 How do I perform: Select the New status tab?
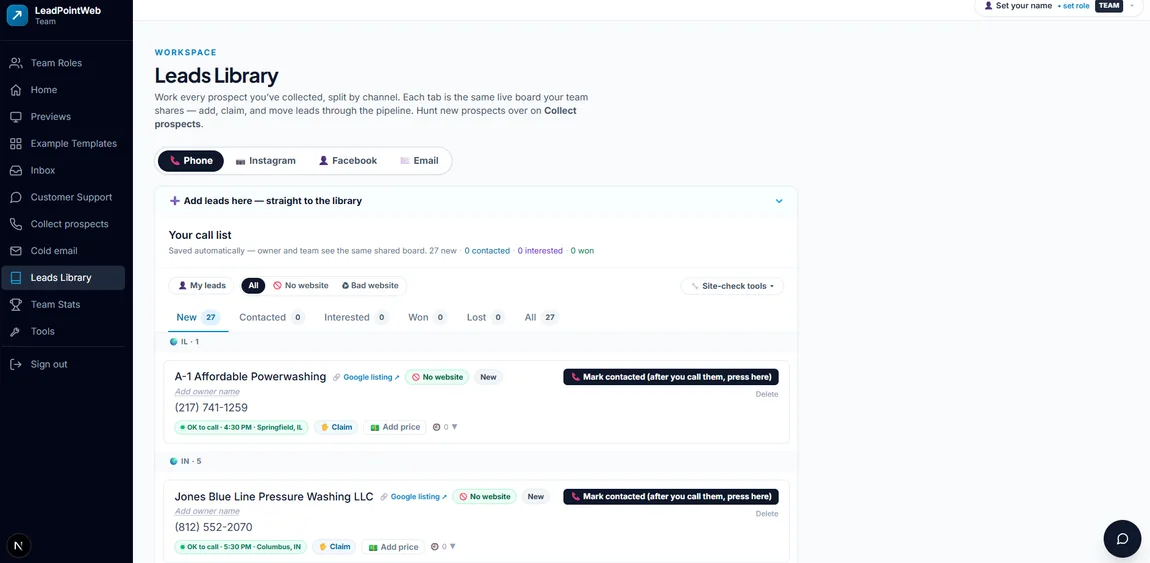coord(198,317)
